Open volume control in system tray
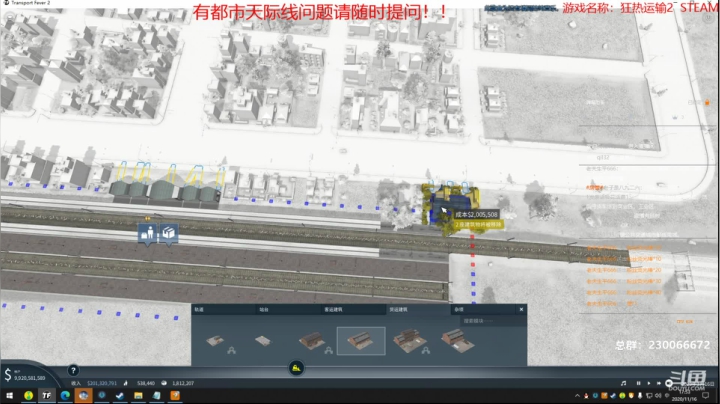The image size is (720, 404). pyautogui.click(x=658, y=396)
